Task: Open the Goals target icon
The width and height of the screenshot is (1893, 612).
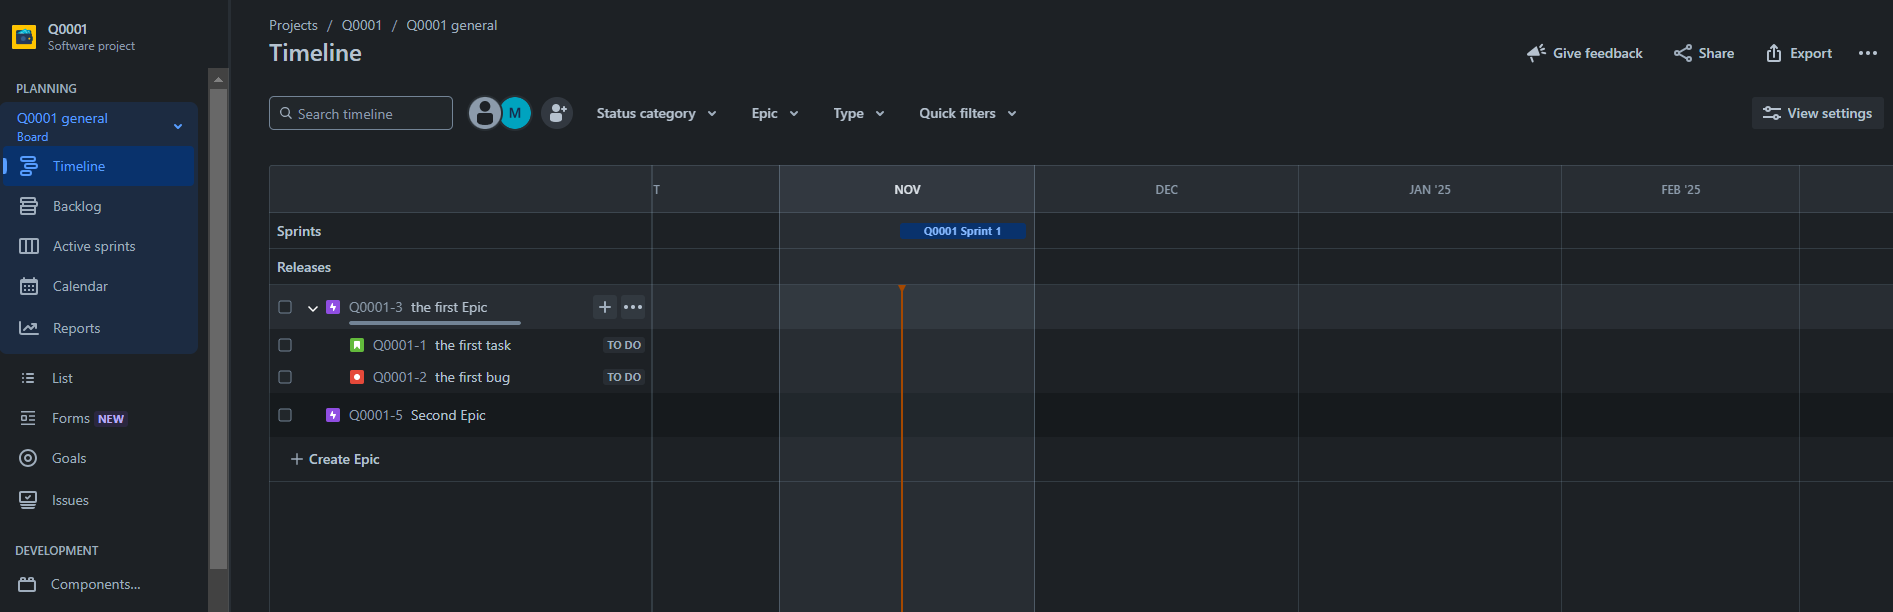Action: coord(28,458)
